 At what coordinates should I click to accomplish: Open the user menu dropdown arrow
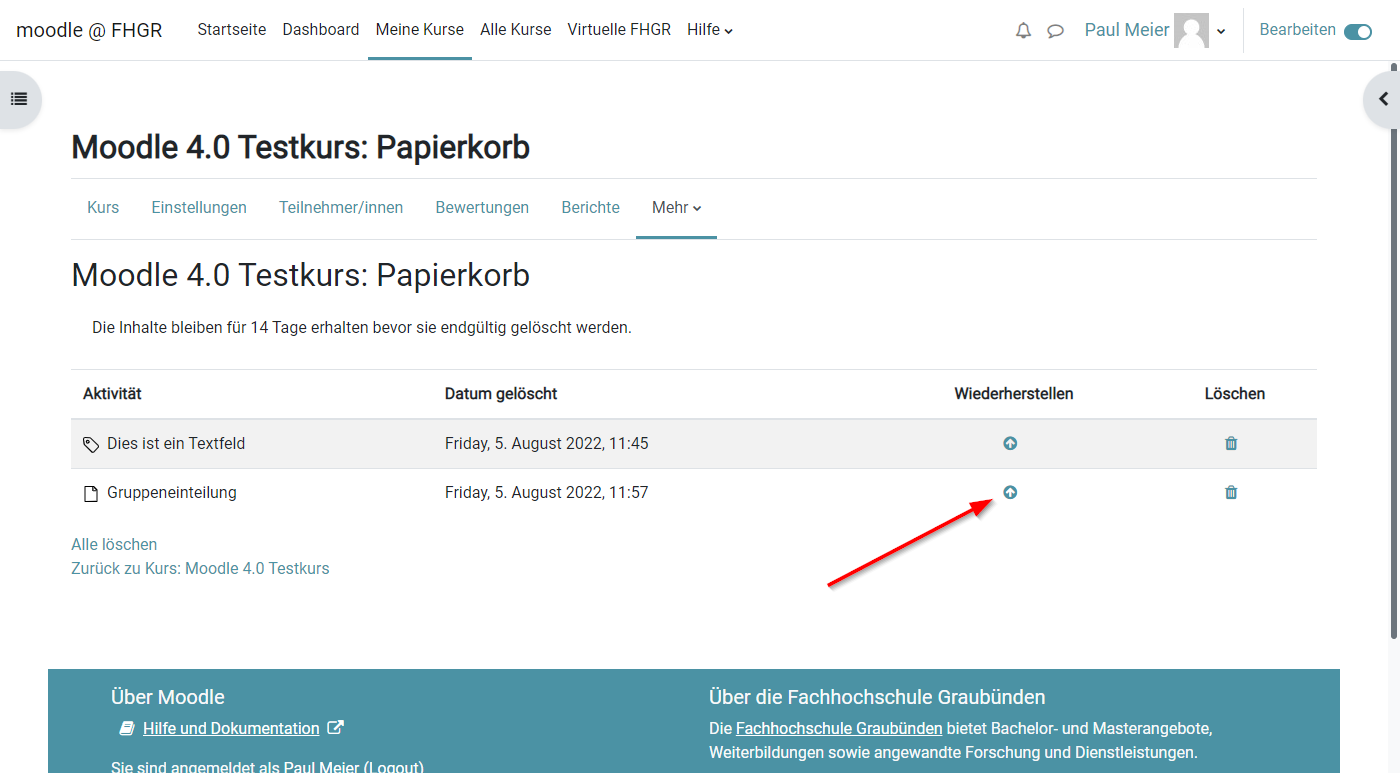1221,32
